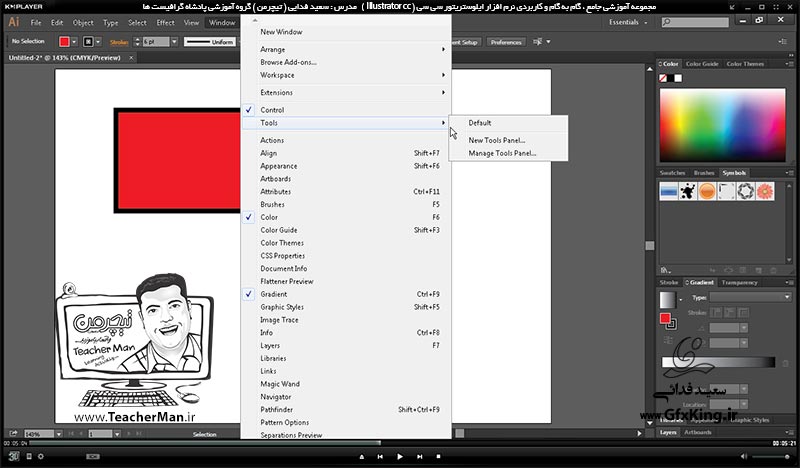The image size is (800, 468).
Task: Expand the Extensions submenu
Action: (346, 92)
